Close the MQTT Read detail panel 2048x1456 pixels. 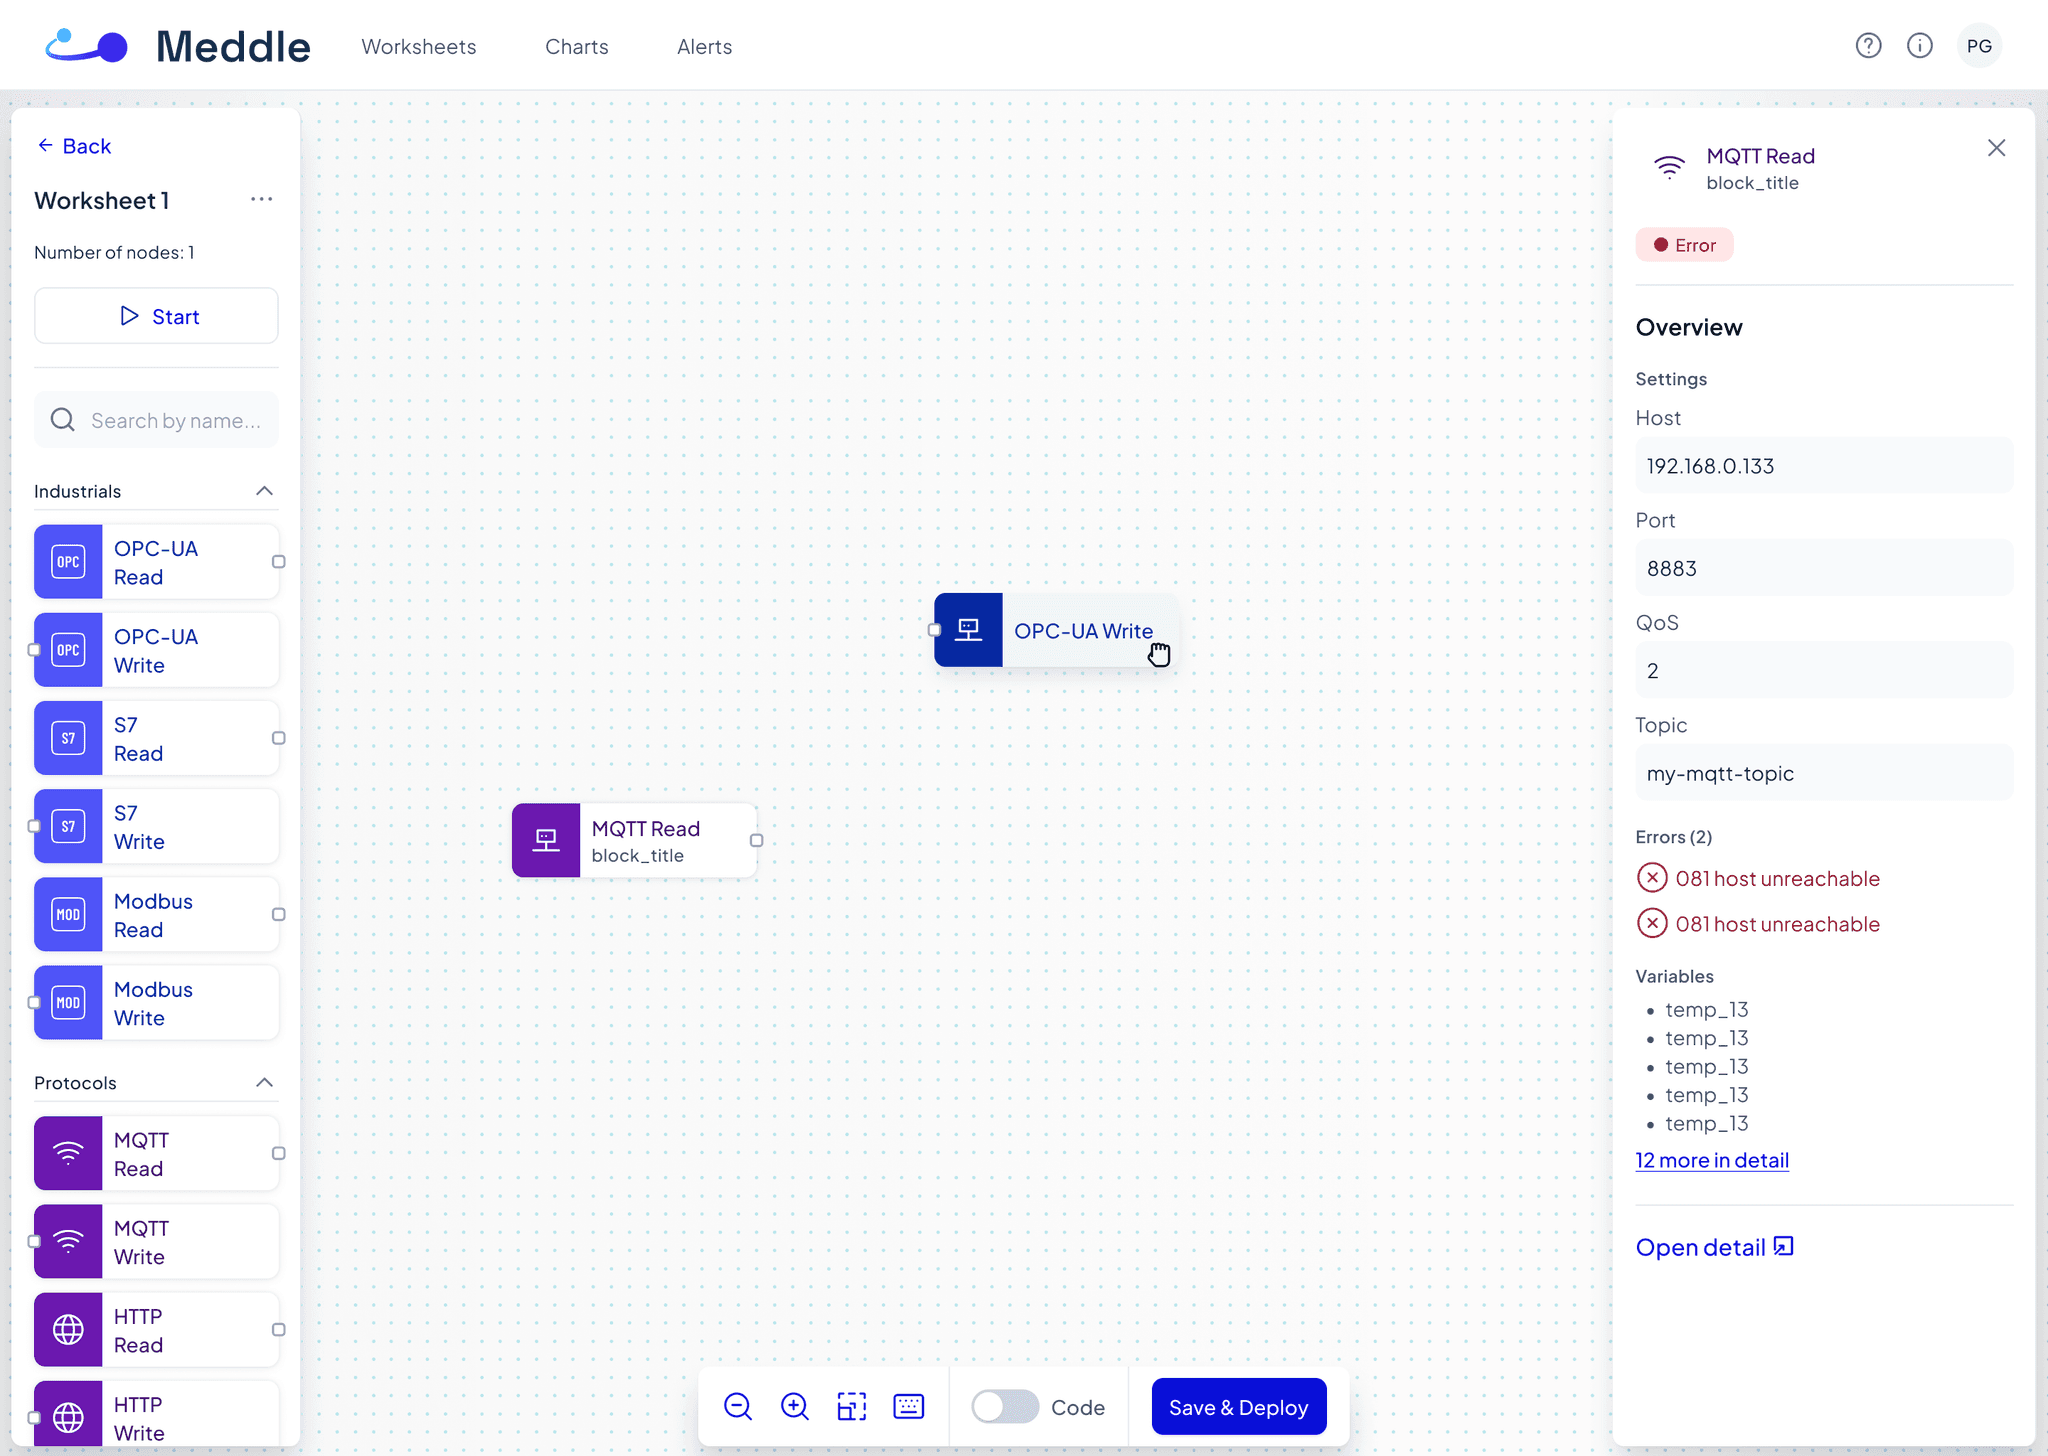tap(1997, 148)
